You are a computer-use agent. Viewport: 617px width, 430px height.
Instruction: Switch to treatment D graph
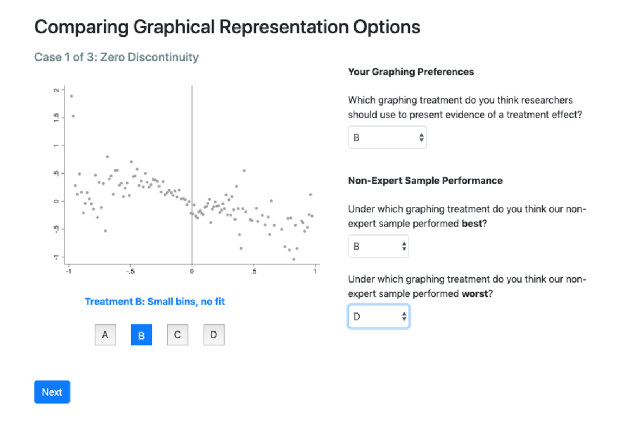point(214,335)
